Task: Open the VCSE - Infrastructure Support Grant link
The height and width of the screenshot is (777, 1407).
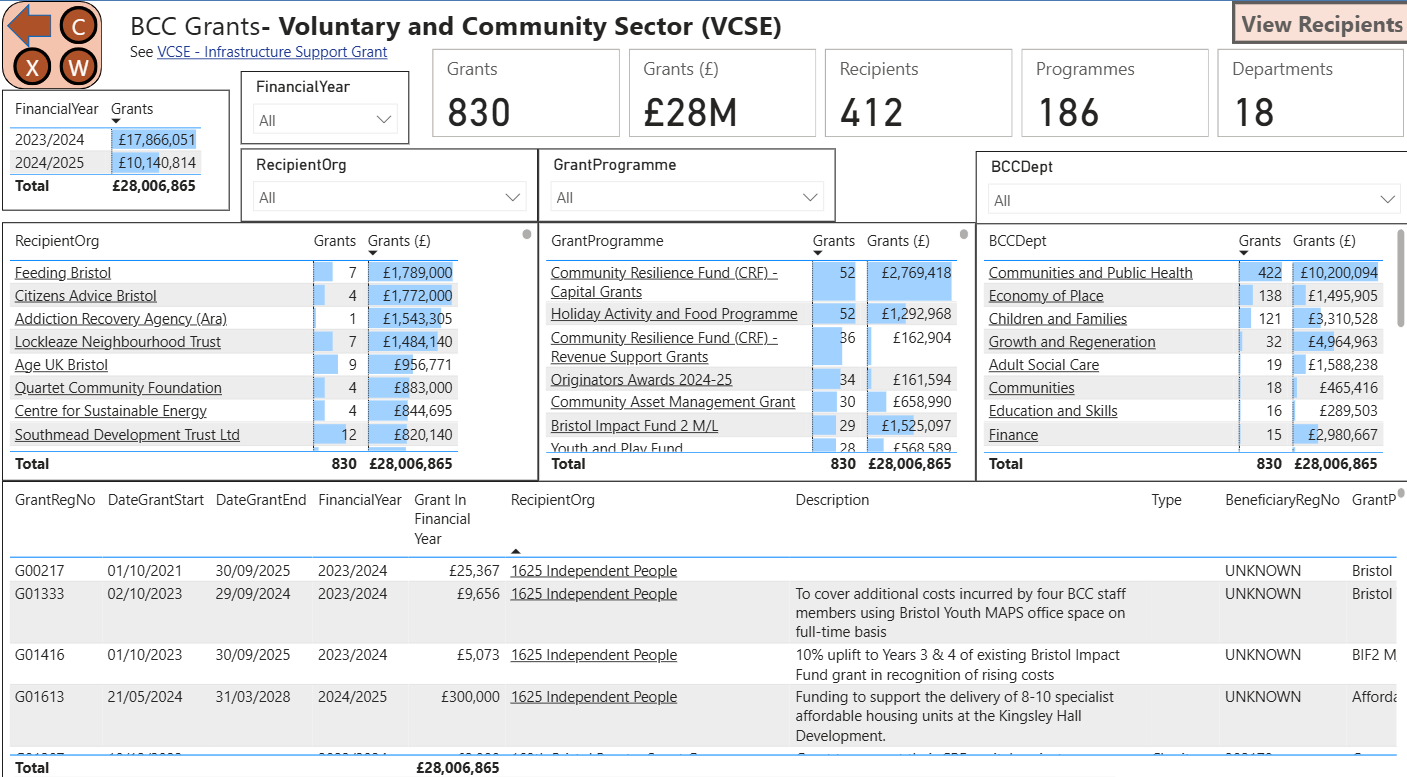Action: (x=272, y=52)
